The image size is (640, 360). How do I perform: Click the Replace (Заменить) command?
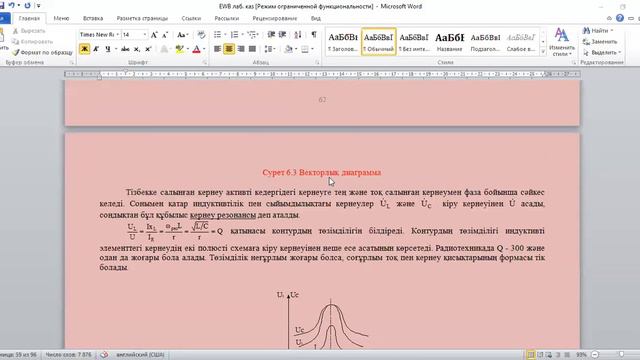[600, 41]
